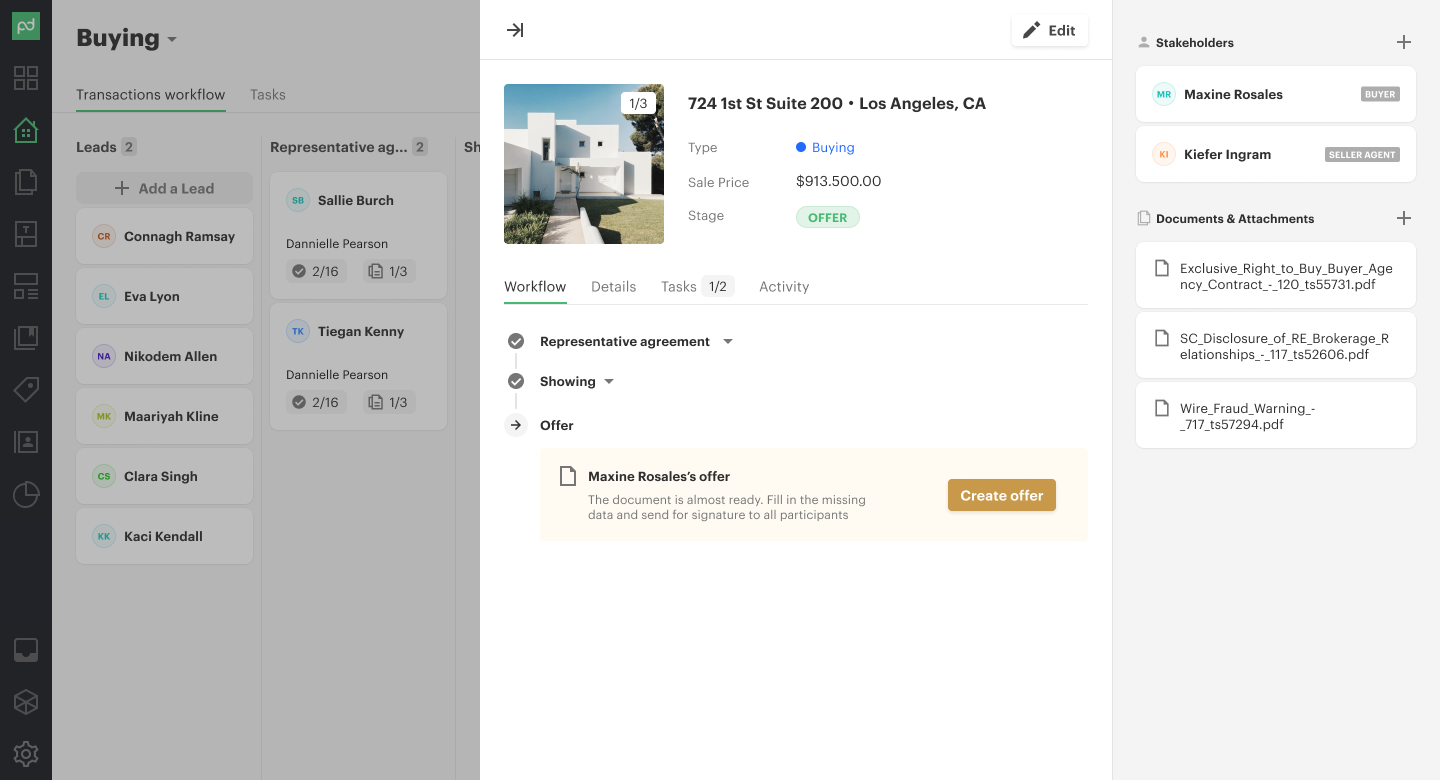Image resolution: width=1440 pixels, height=780 pixels.
Task: Open the property photo thumbnail
Action: pos(583,164)
